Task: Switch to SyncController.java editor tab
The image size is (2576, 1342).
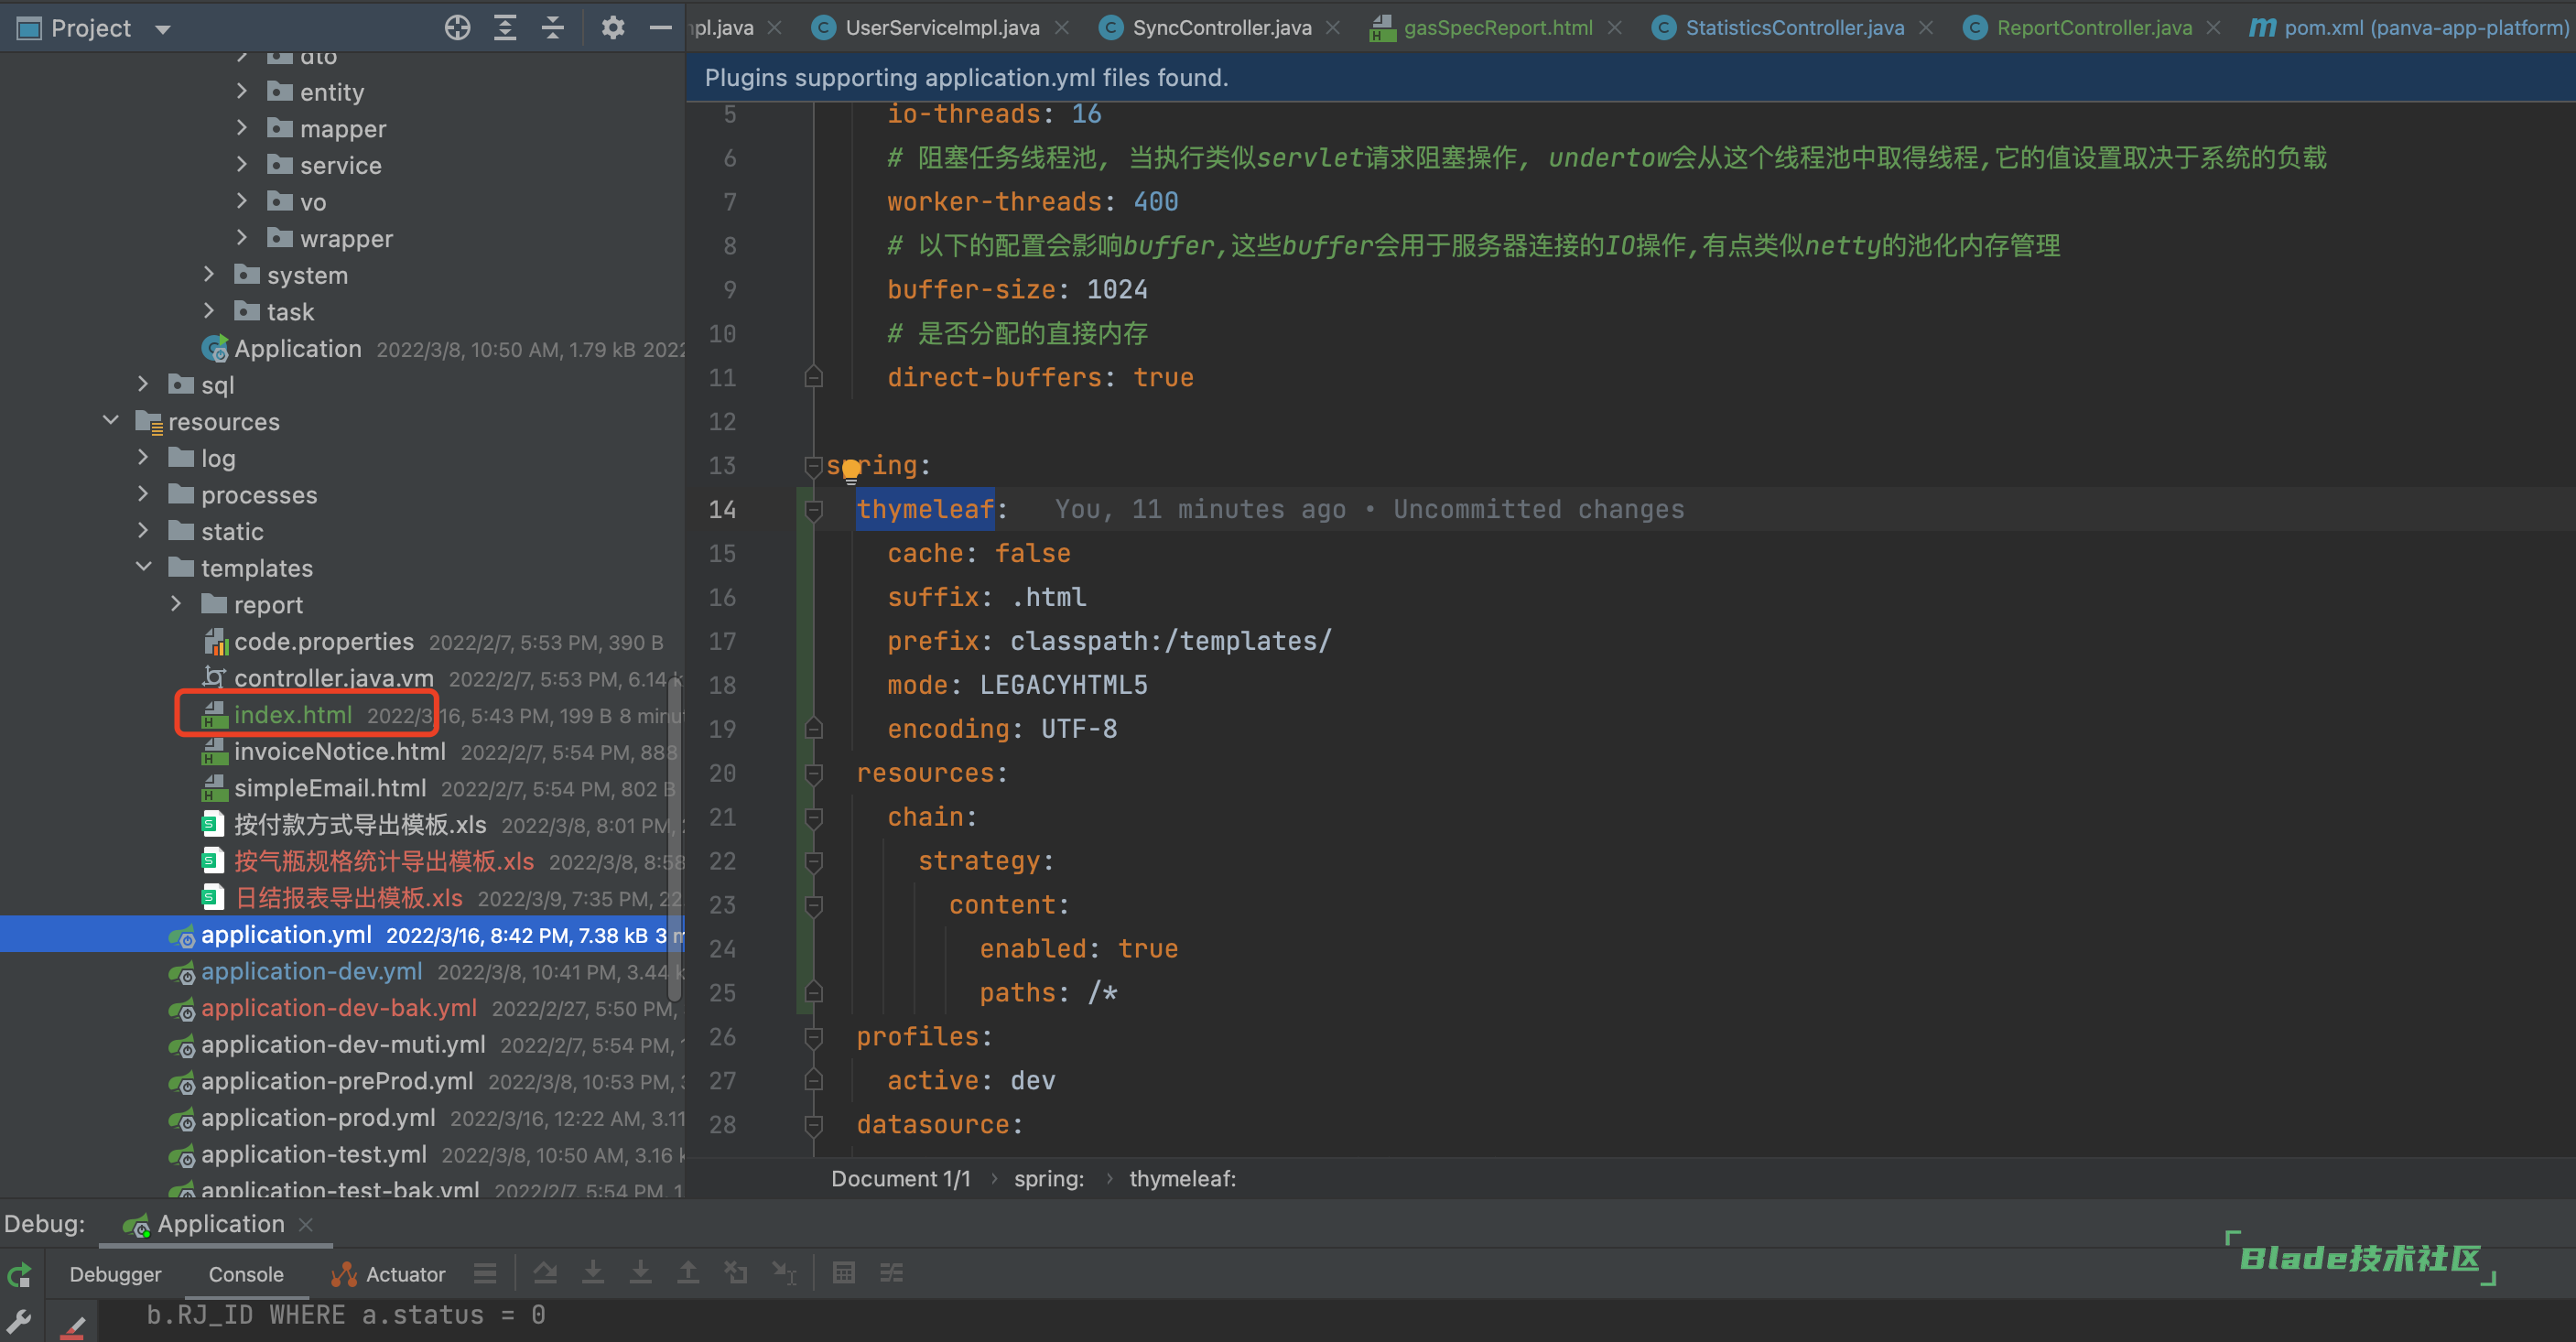Action: click(x=1222, y=28)
